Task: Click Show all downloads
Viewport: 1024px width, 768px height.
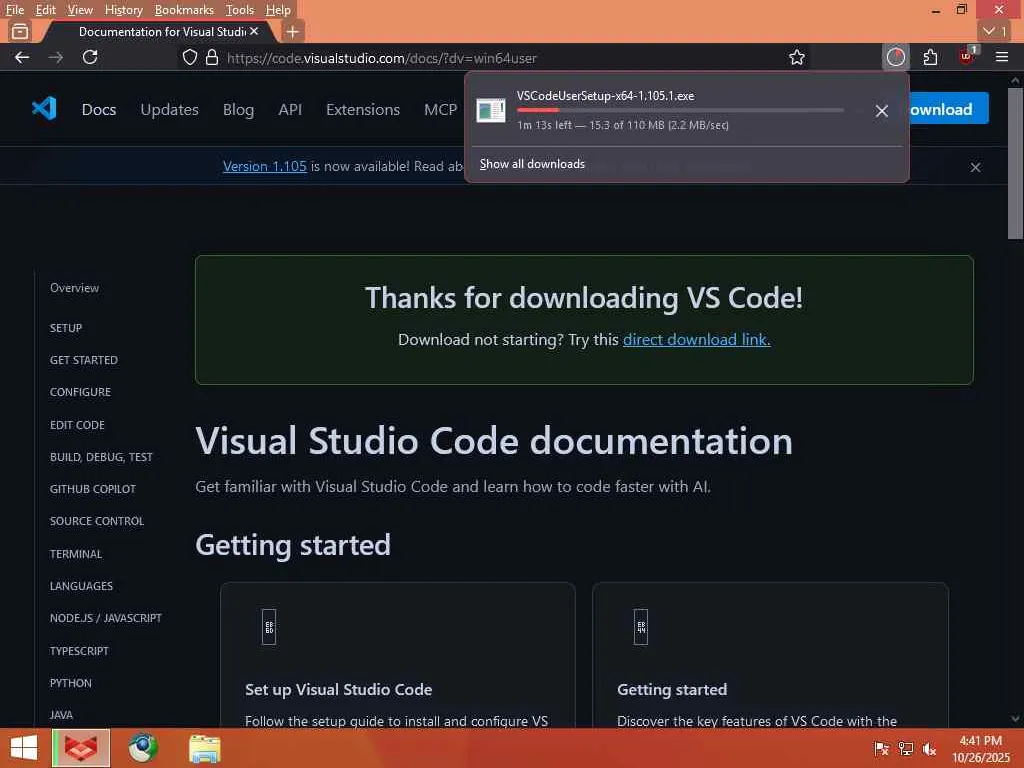Action: (532, 164)
